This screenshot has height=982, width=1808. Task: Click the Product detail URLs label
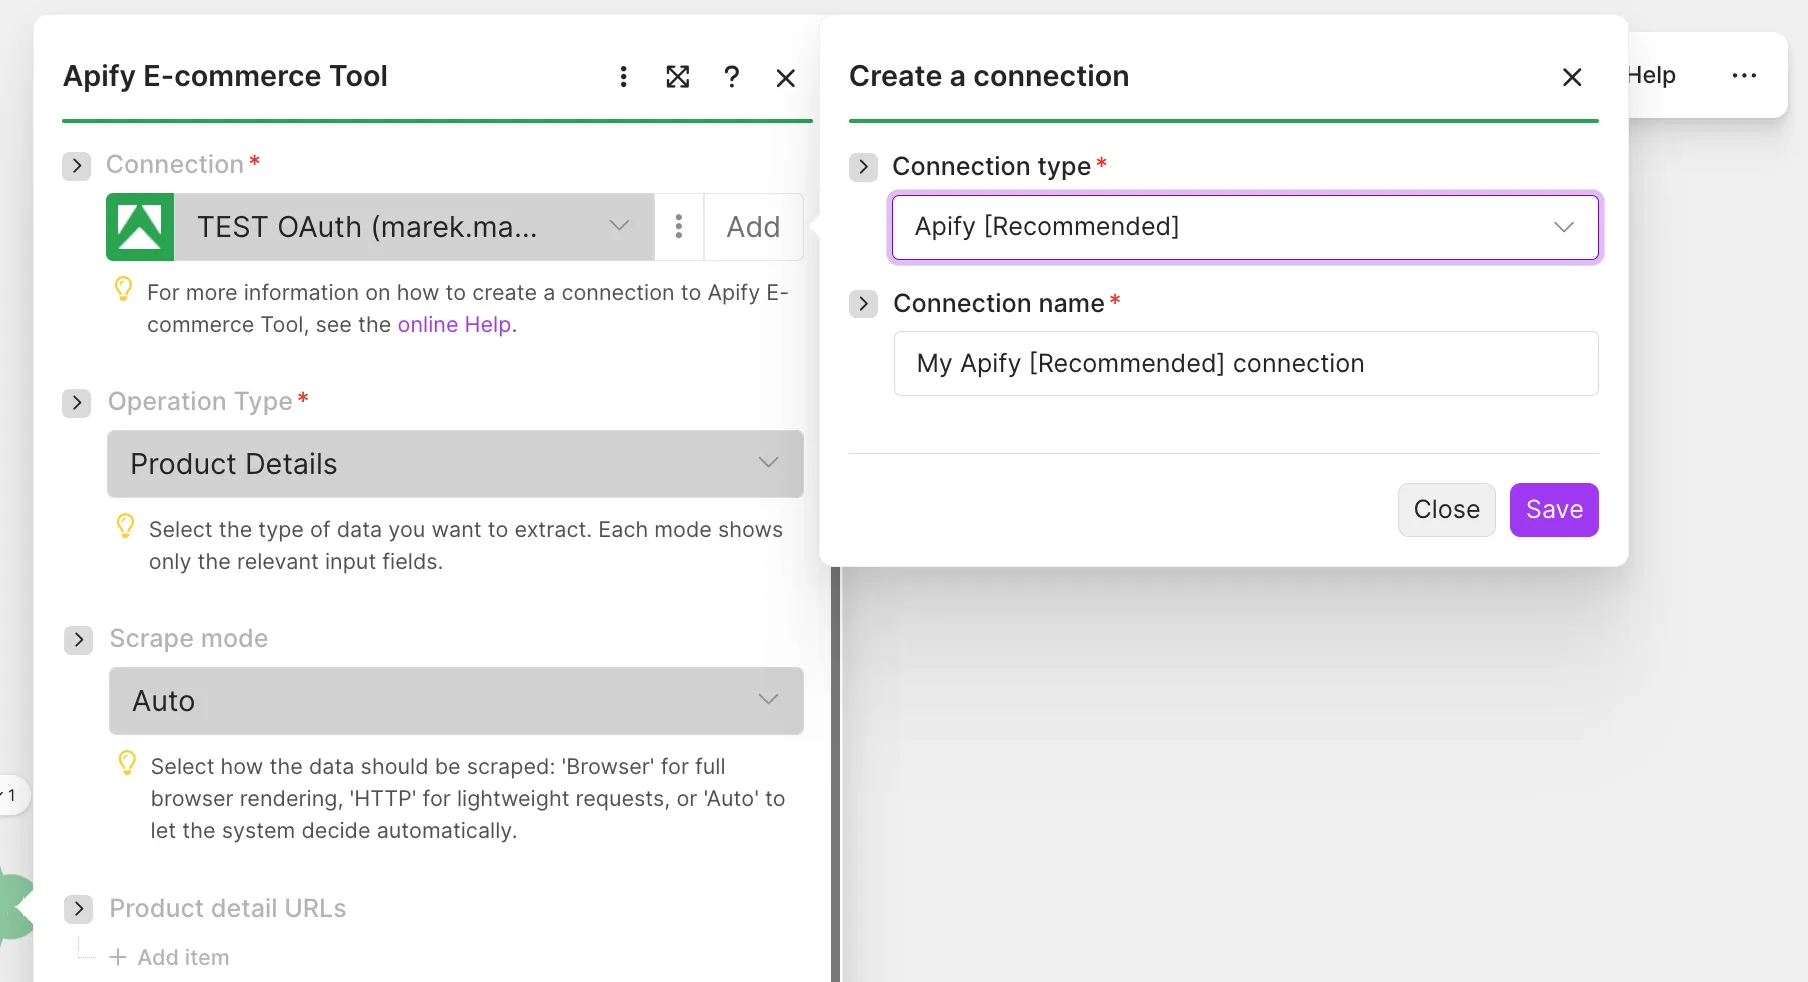tap(228, 908)
